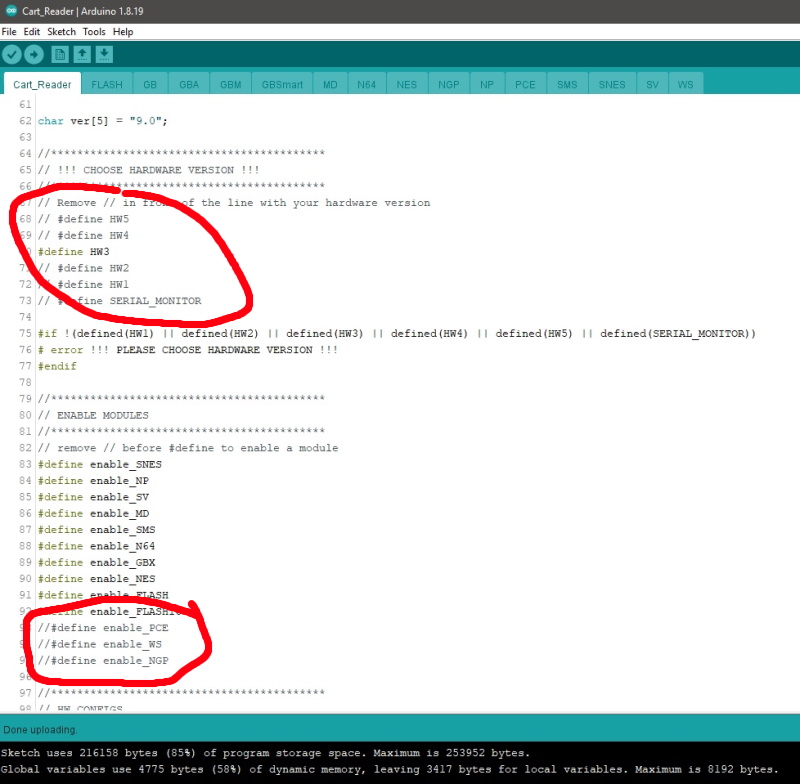Switch to the GBSmart tab
800x784 pixels.
[x=282, y=84]
